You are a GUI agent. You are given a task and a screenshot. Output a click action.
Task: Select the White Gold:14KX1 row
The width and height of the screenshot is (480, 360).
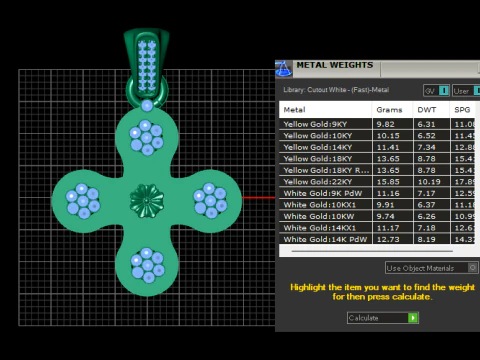point(377,228)
